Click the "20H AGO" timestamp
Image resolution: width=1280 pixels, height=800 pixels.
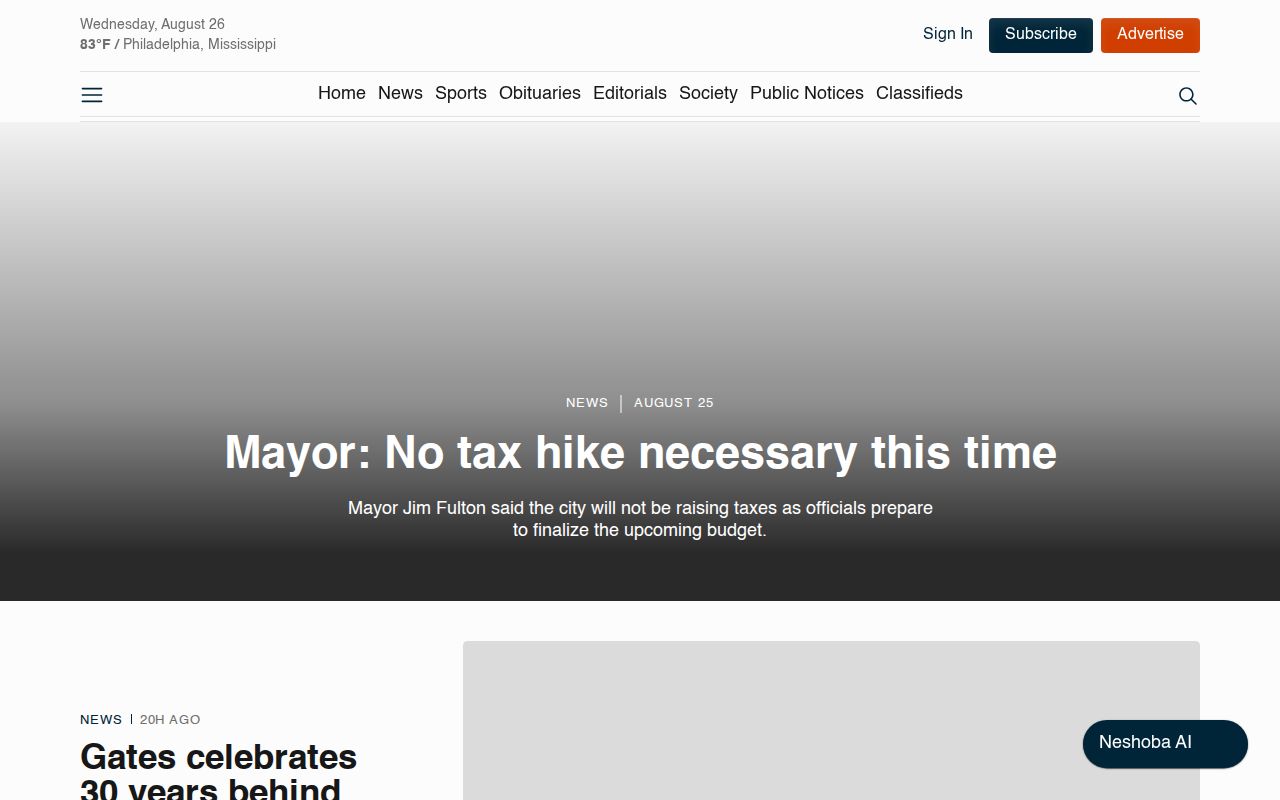point(170,720)
